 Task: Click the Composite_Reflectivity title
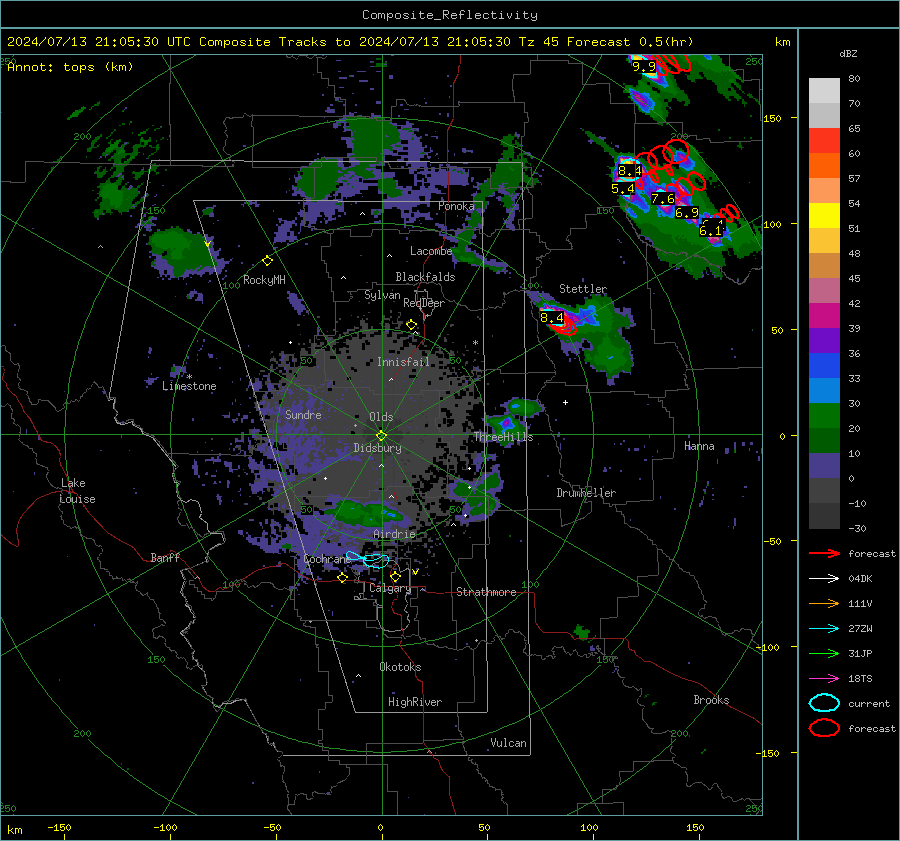(449, 15)
